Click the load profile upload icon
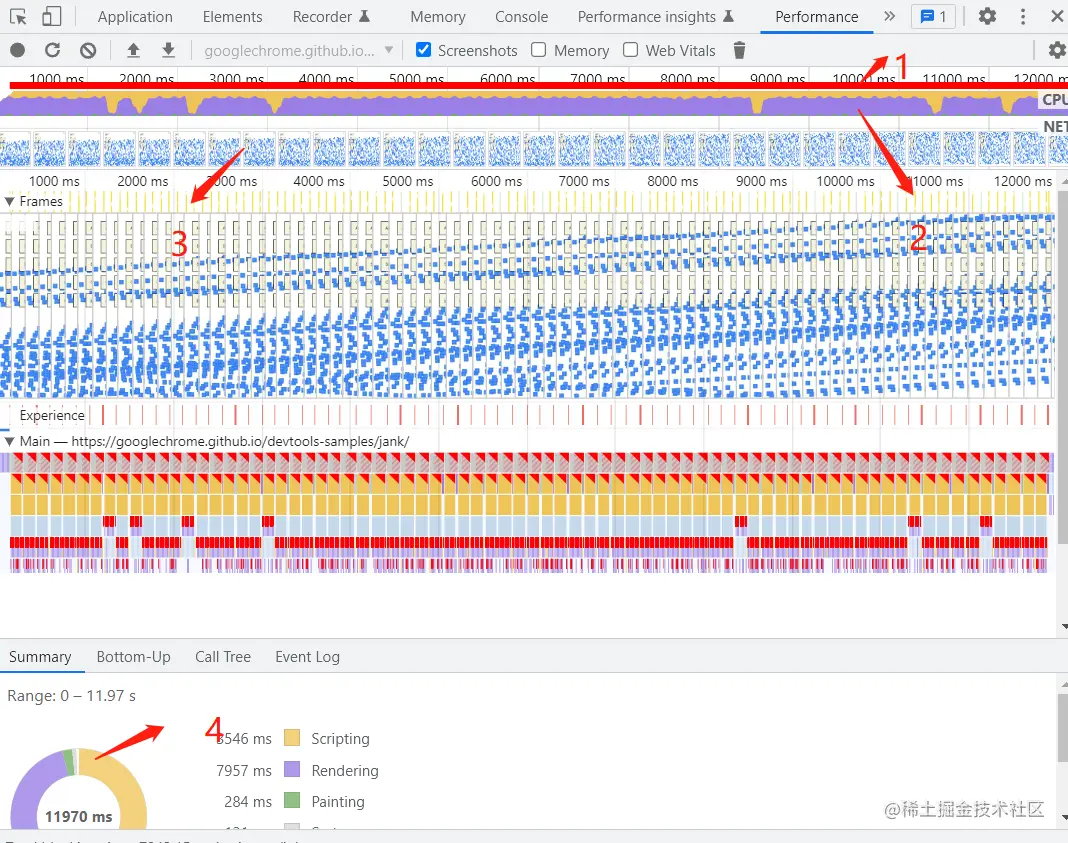The height and width of the screenshot is (843, 1068). pyautogui.click(x=134, y=50)
